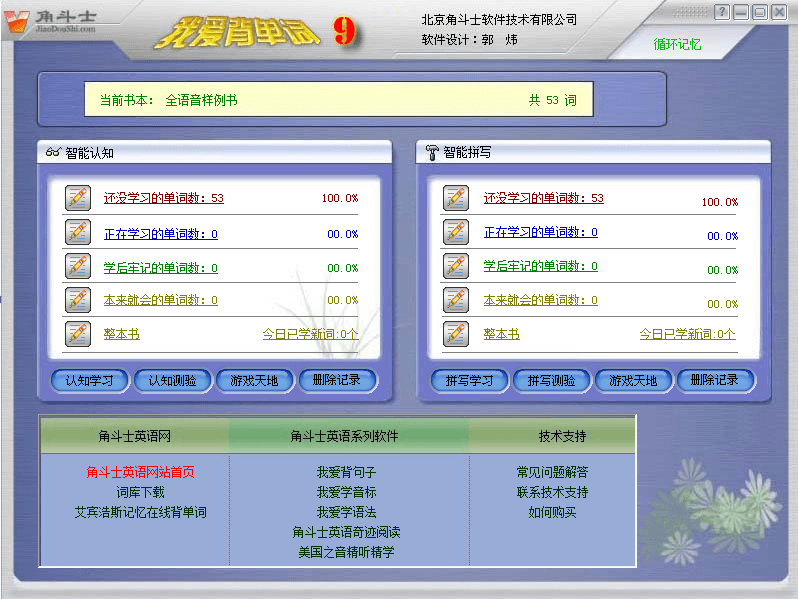
Task: Start 拼写测验 button
Action: coord(551,381)
